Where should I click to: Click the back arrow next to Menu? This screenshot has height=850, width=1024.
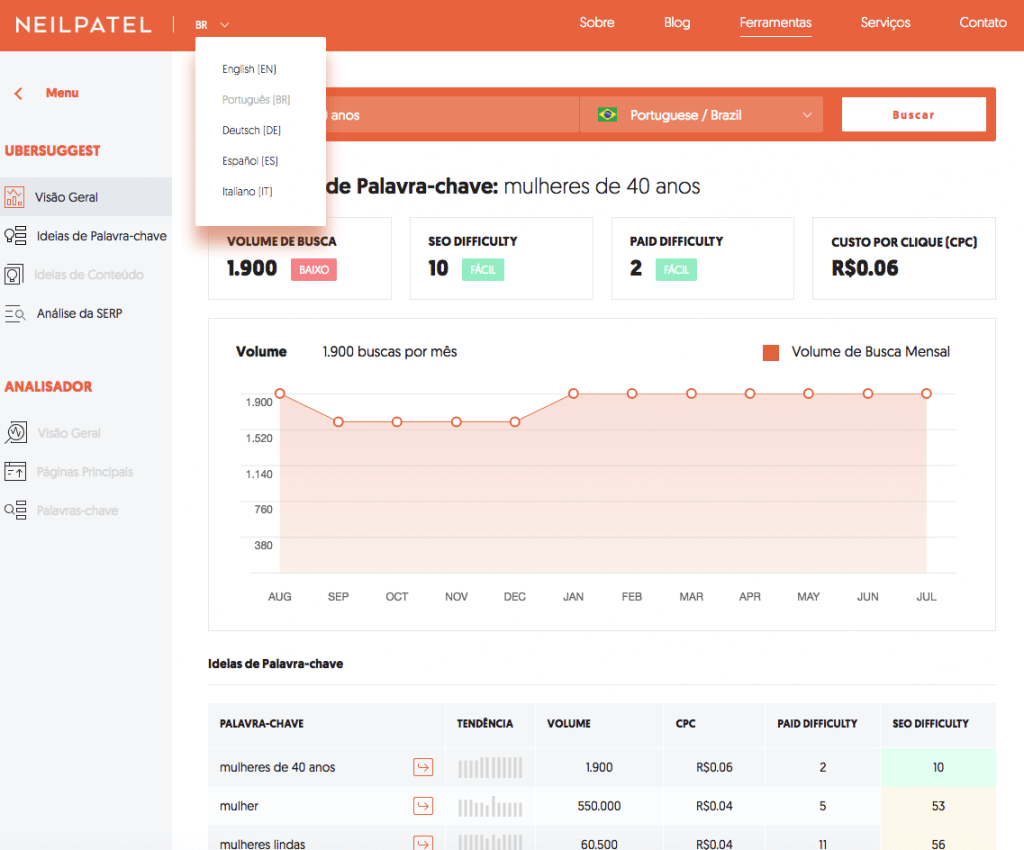(x=18, y=93)
